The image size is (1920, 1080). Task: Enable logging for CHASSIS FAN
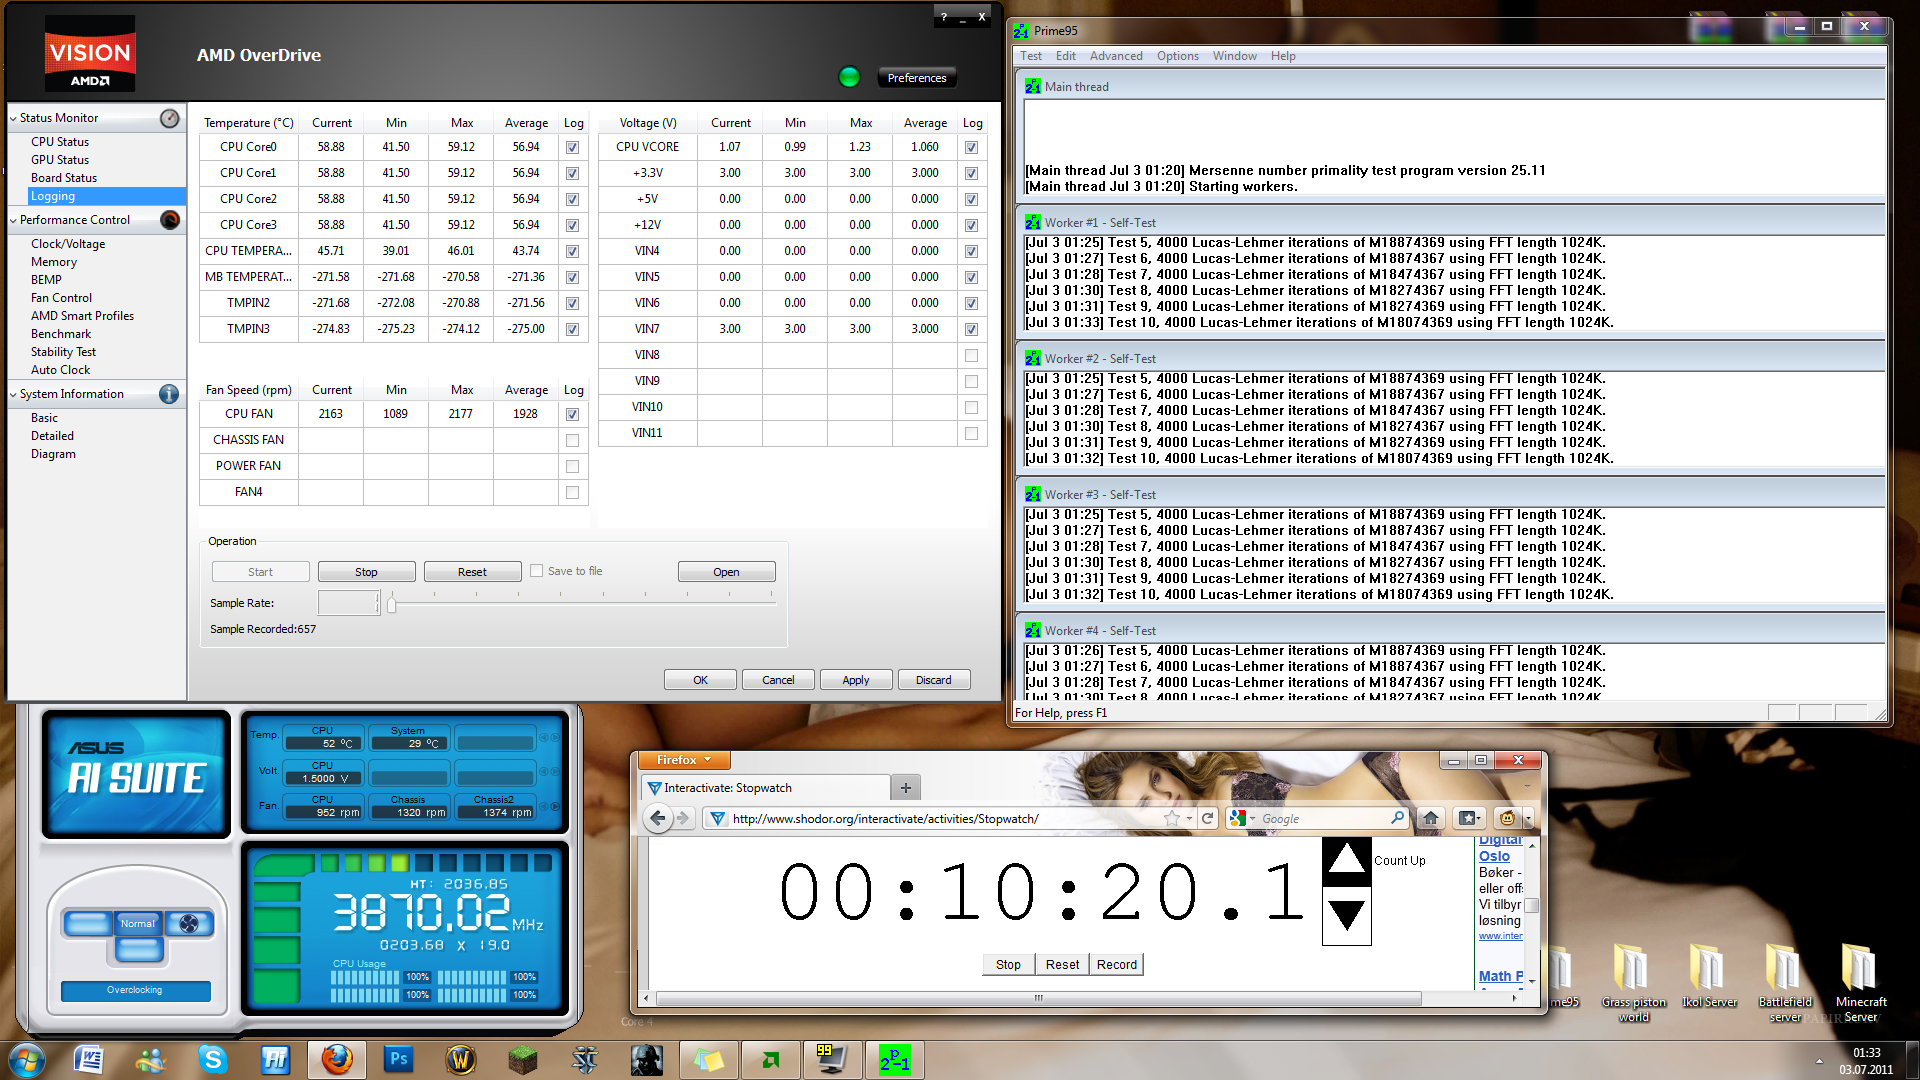pos(572,440)
